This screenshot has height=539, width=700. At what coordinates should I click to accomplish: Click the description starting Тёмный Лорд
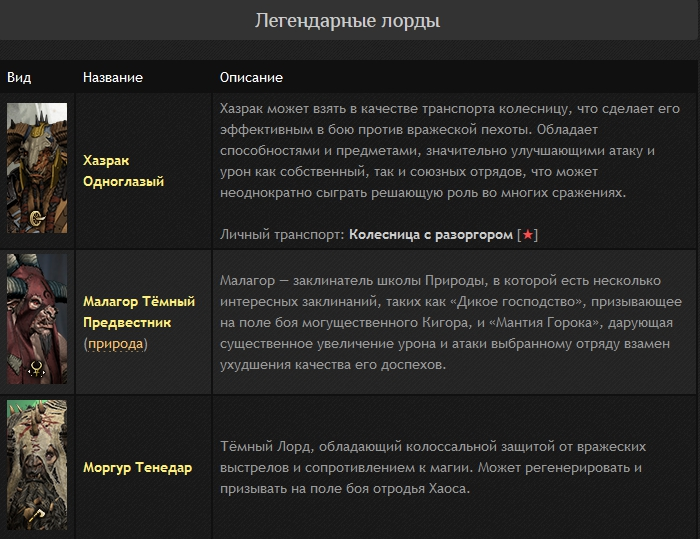[x=433, y=468]
